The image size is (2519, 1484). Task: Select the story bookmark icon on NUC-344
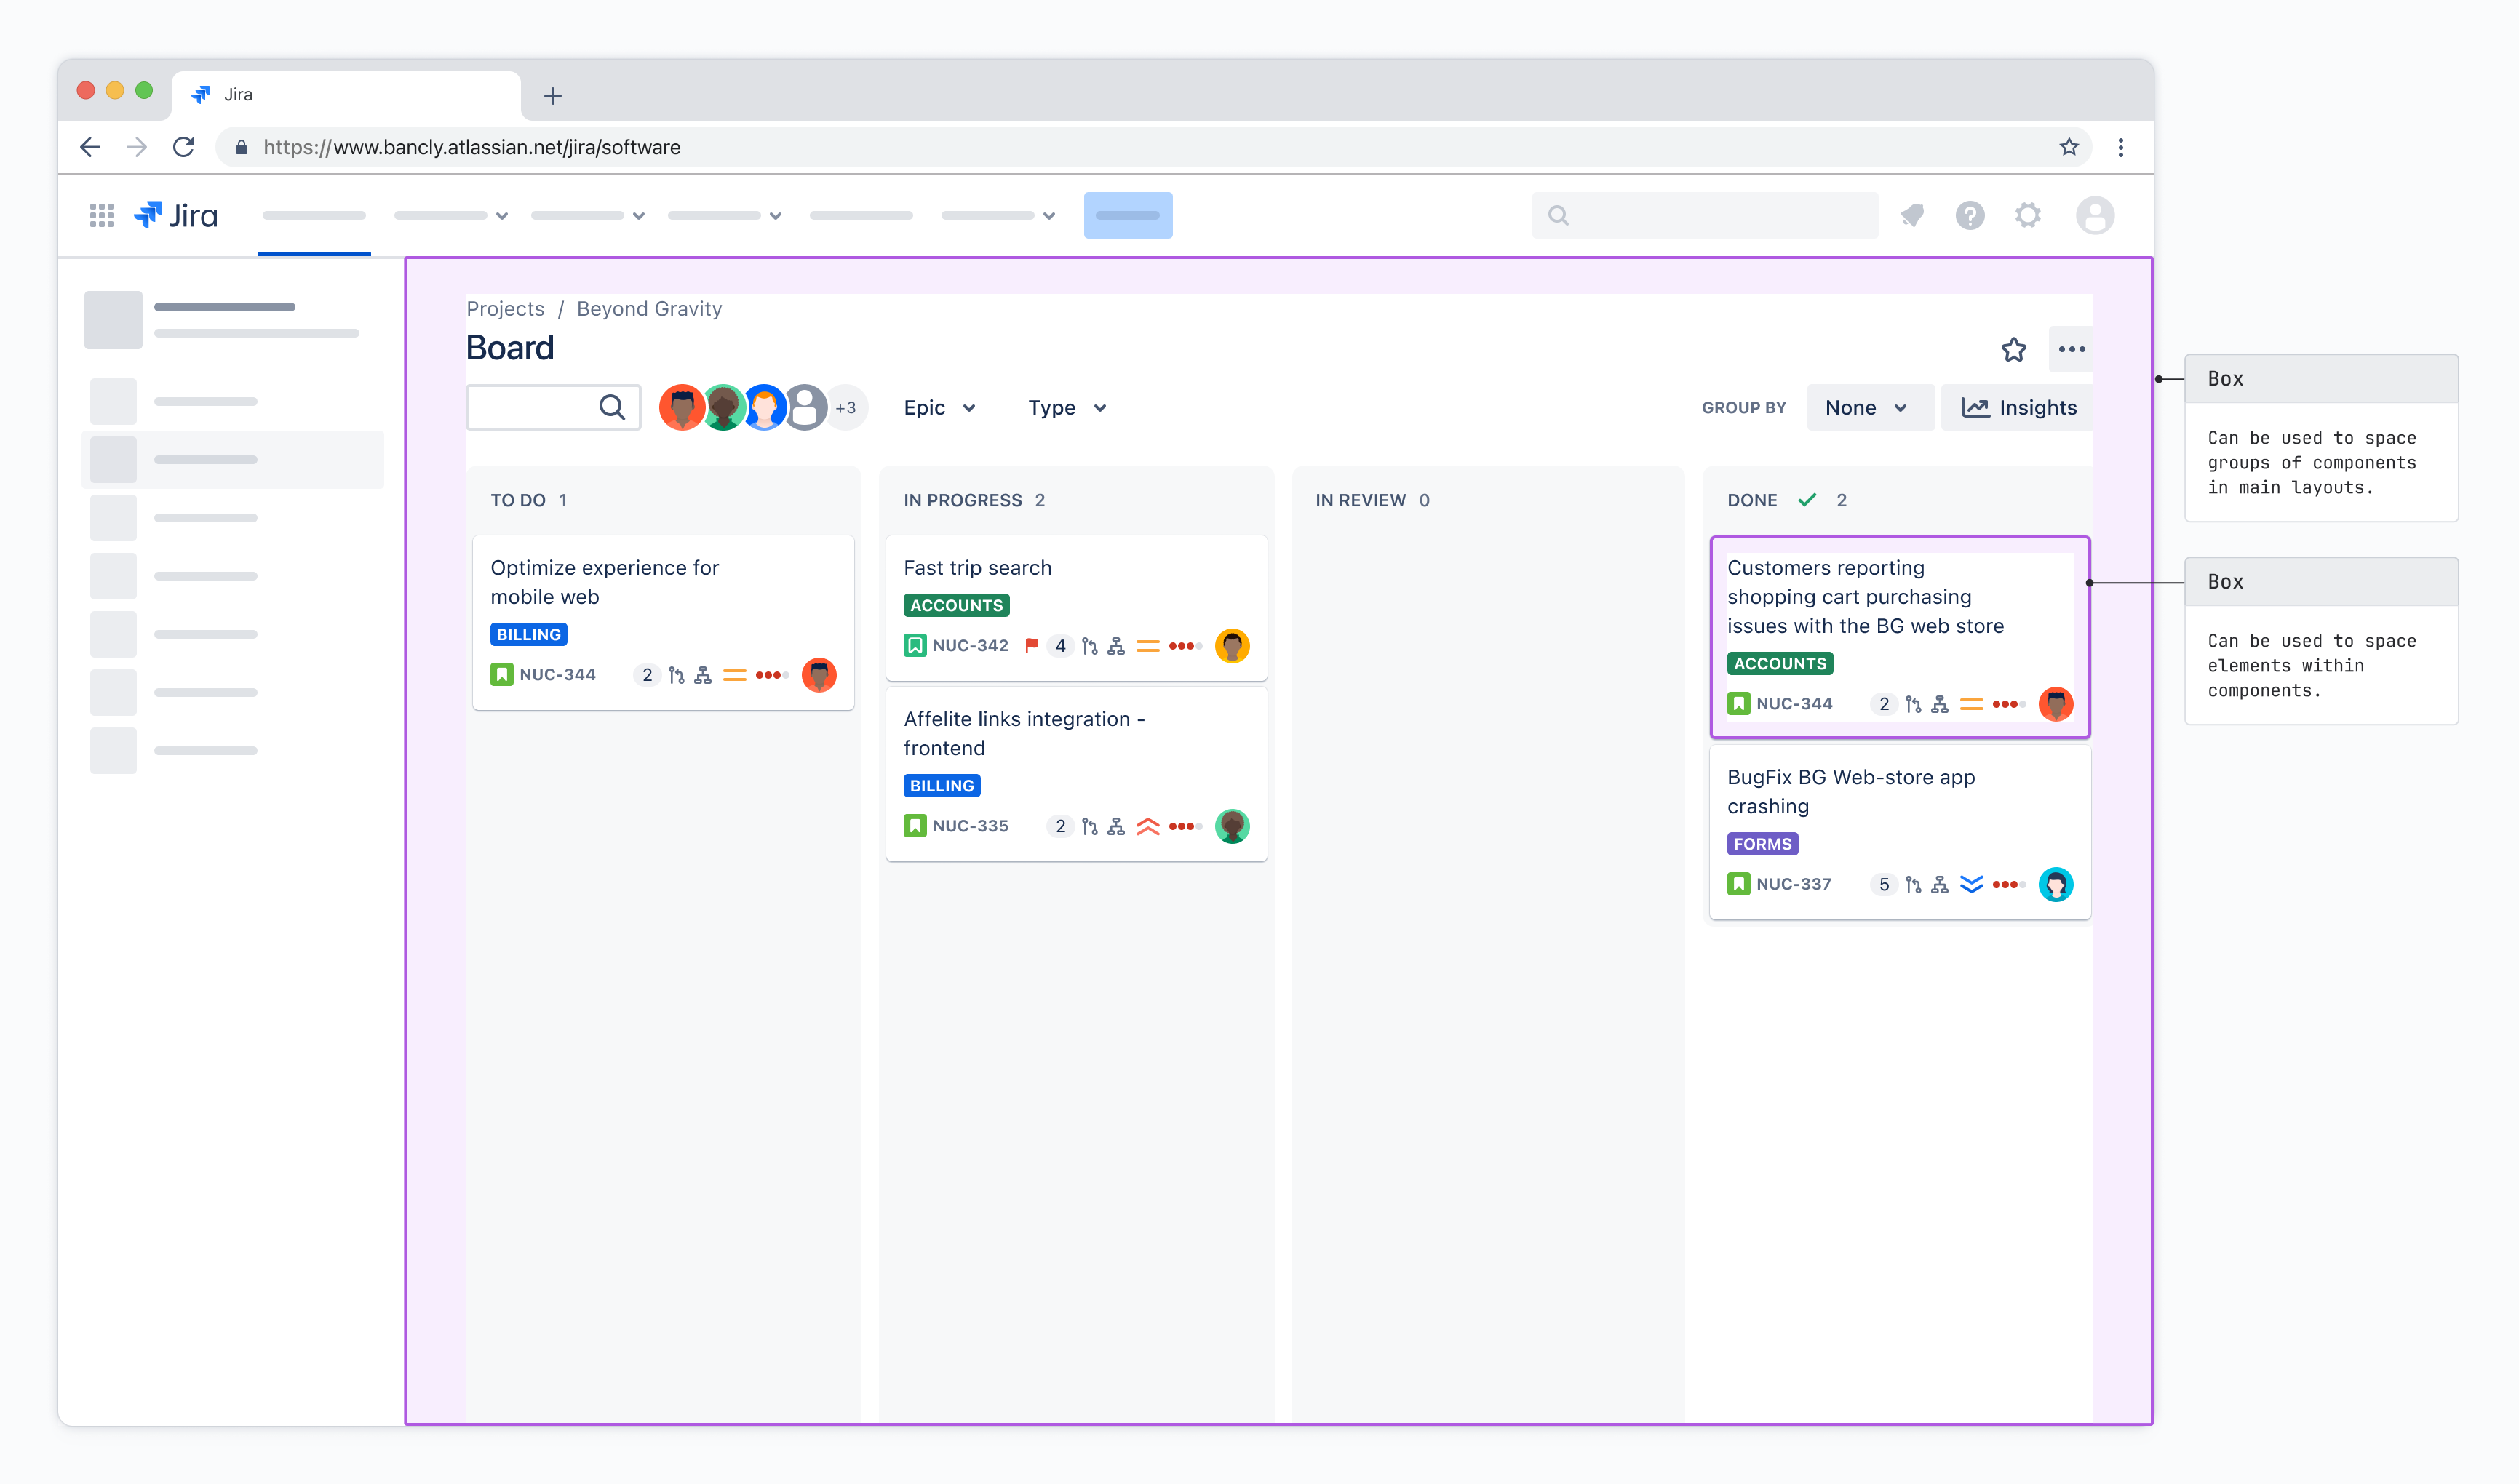click(x=503, y=674)
